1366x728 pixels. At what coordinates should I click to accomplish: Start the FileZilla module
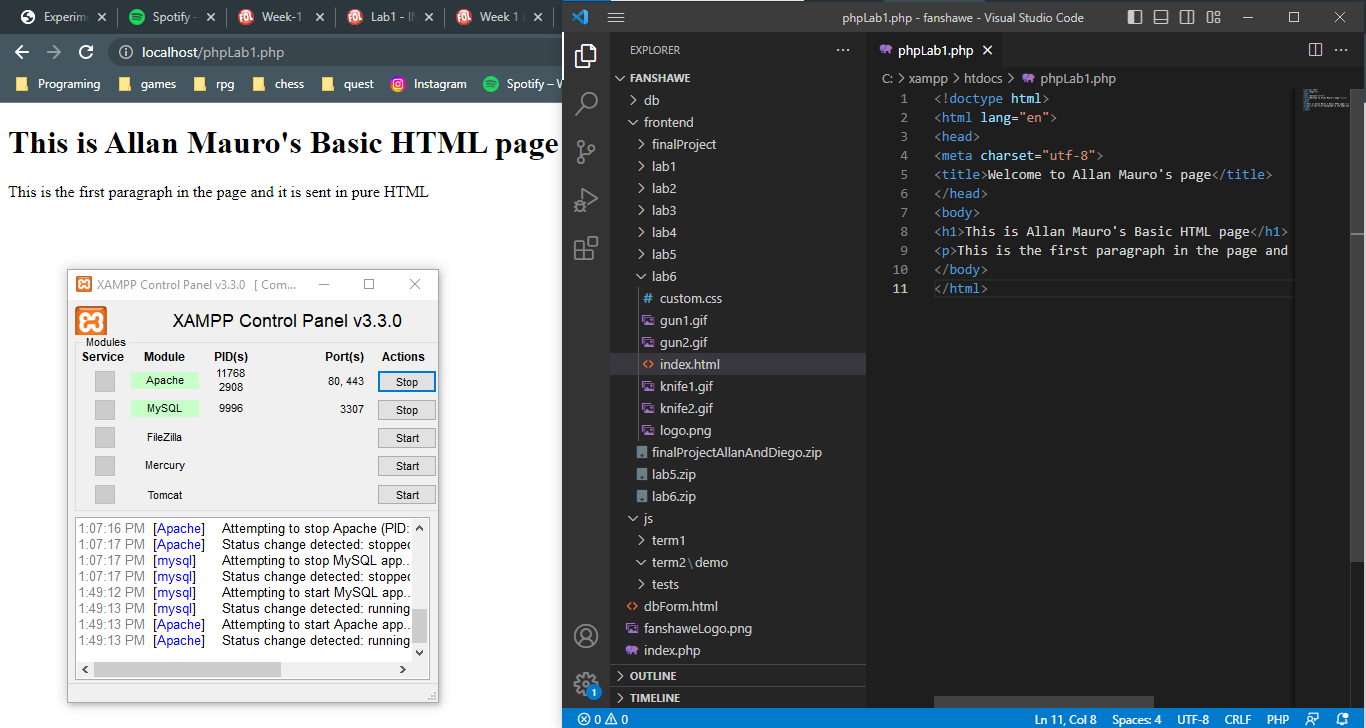coord(406,438)
